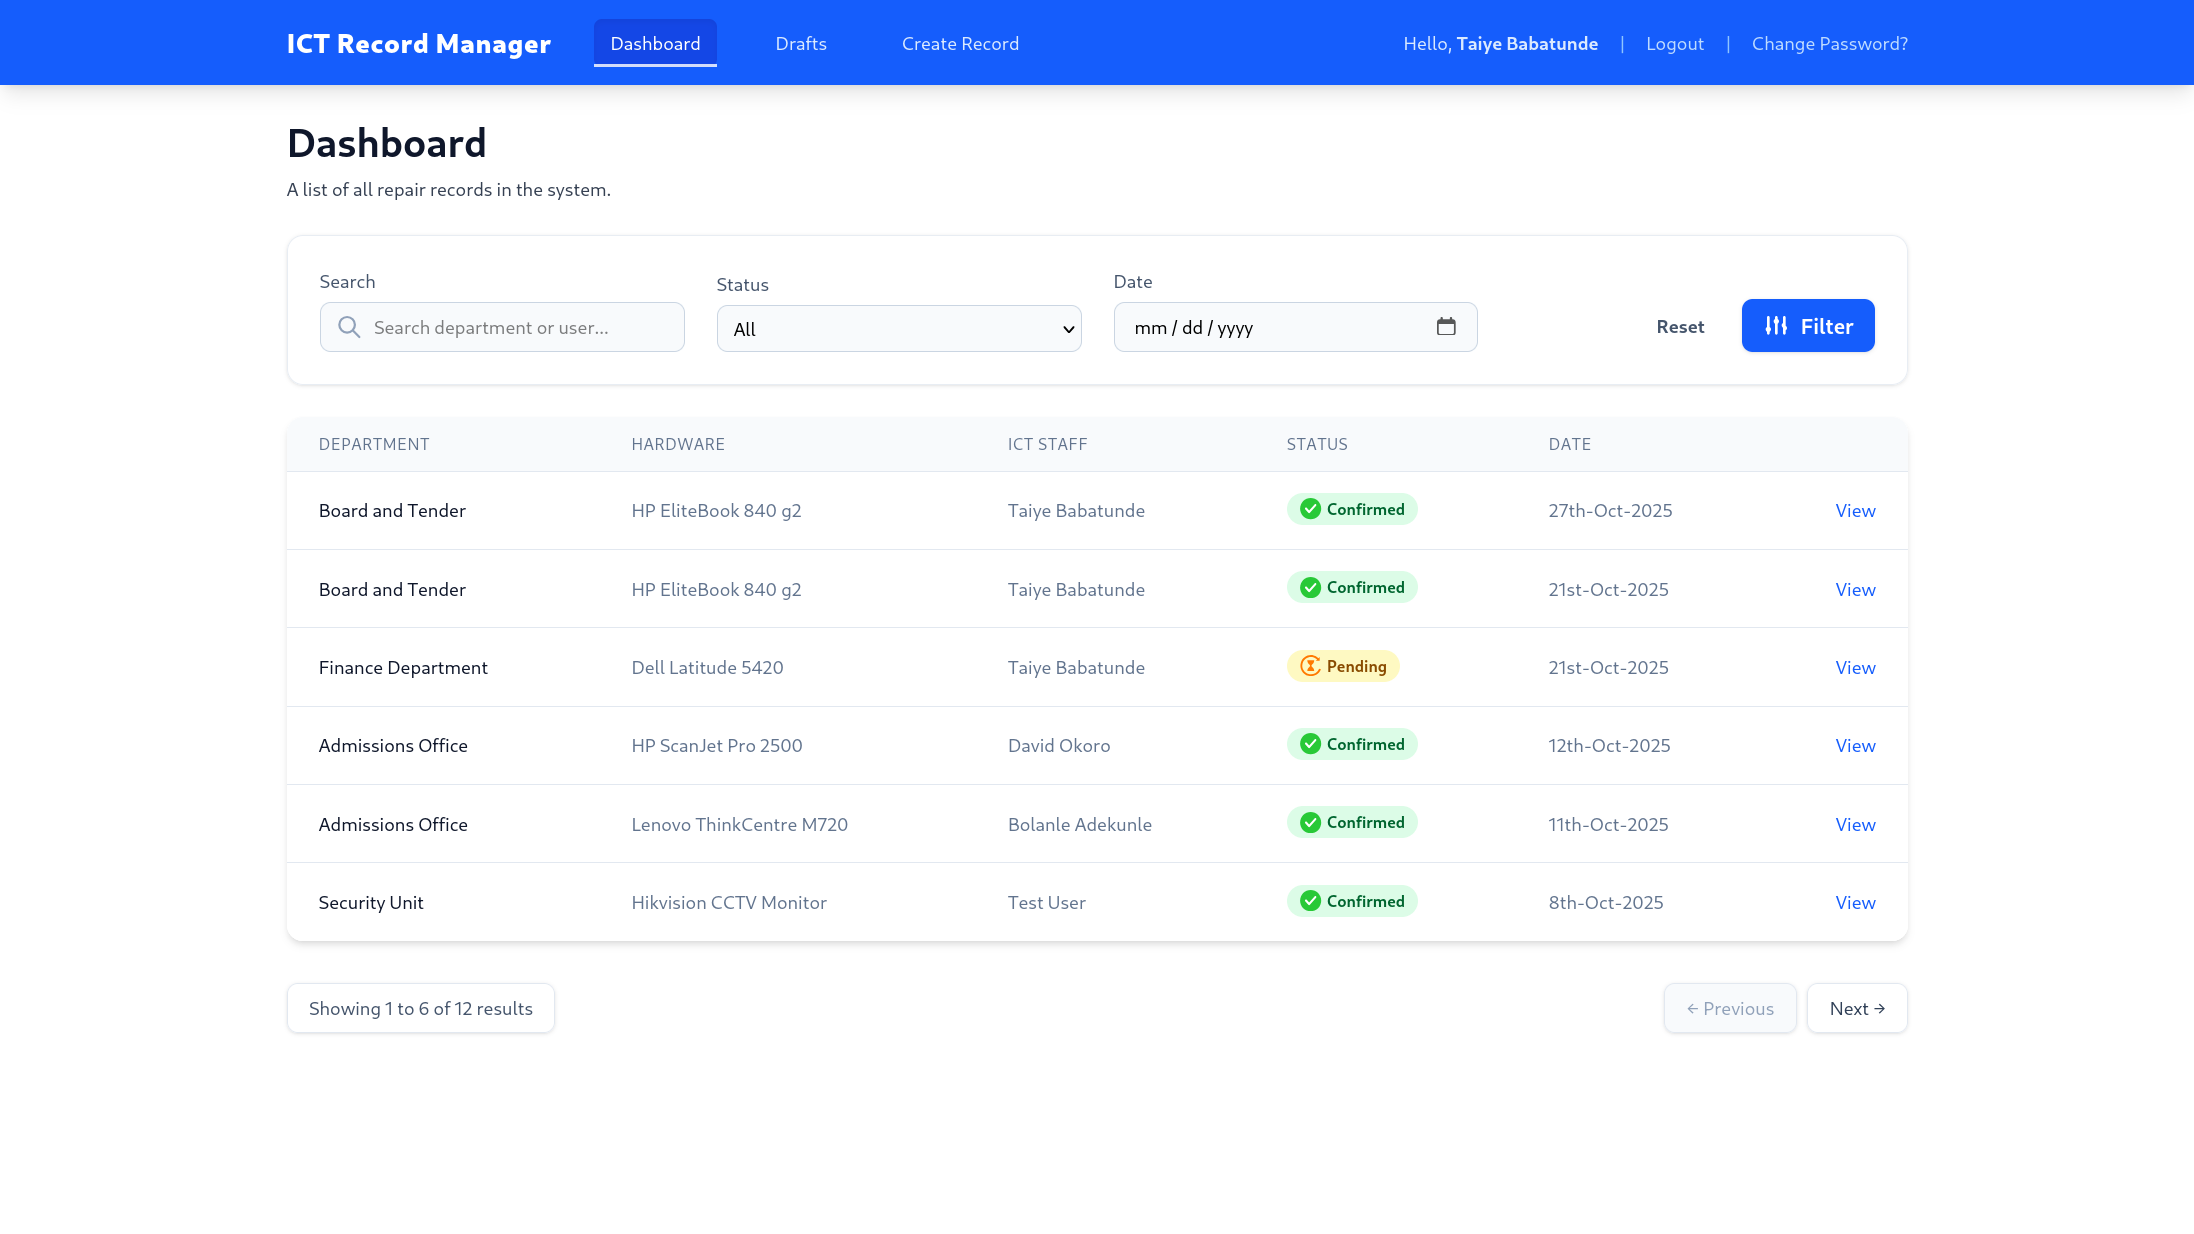Focus the search department or user field

tap(520, 327)
